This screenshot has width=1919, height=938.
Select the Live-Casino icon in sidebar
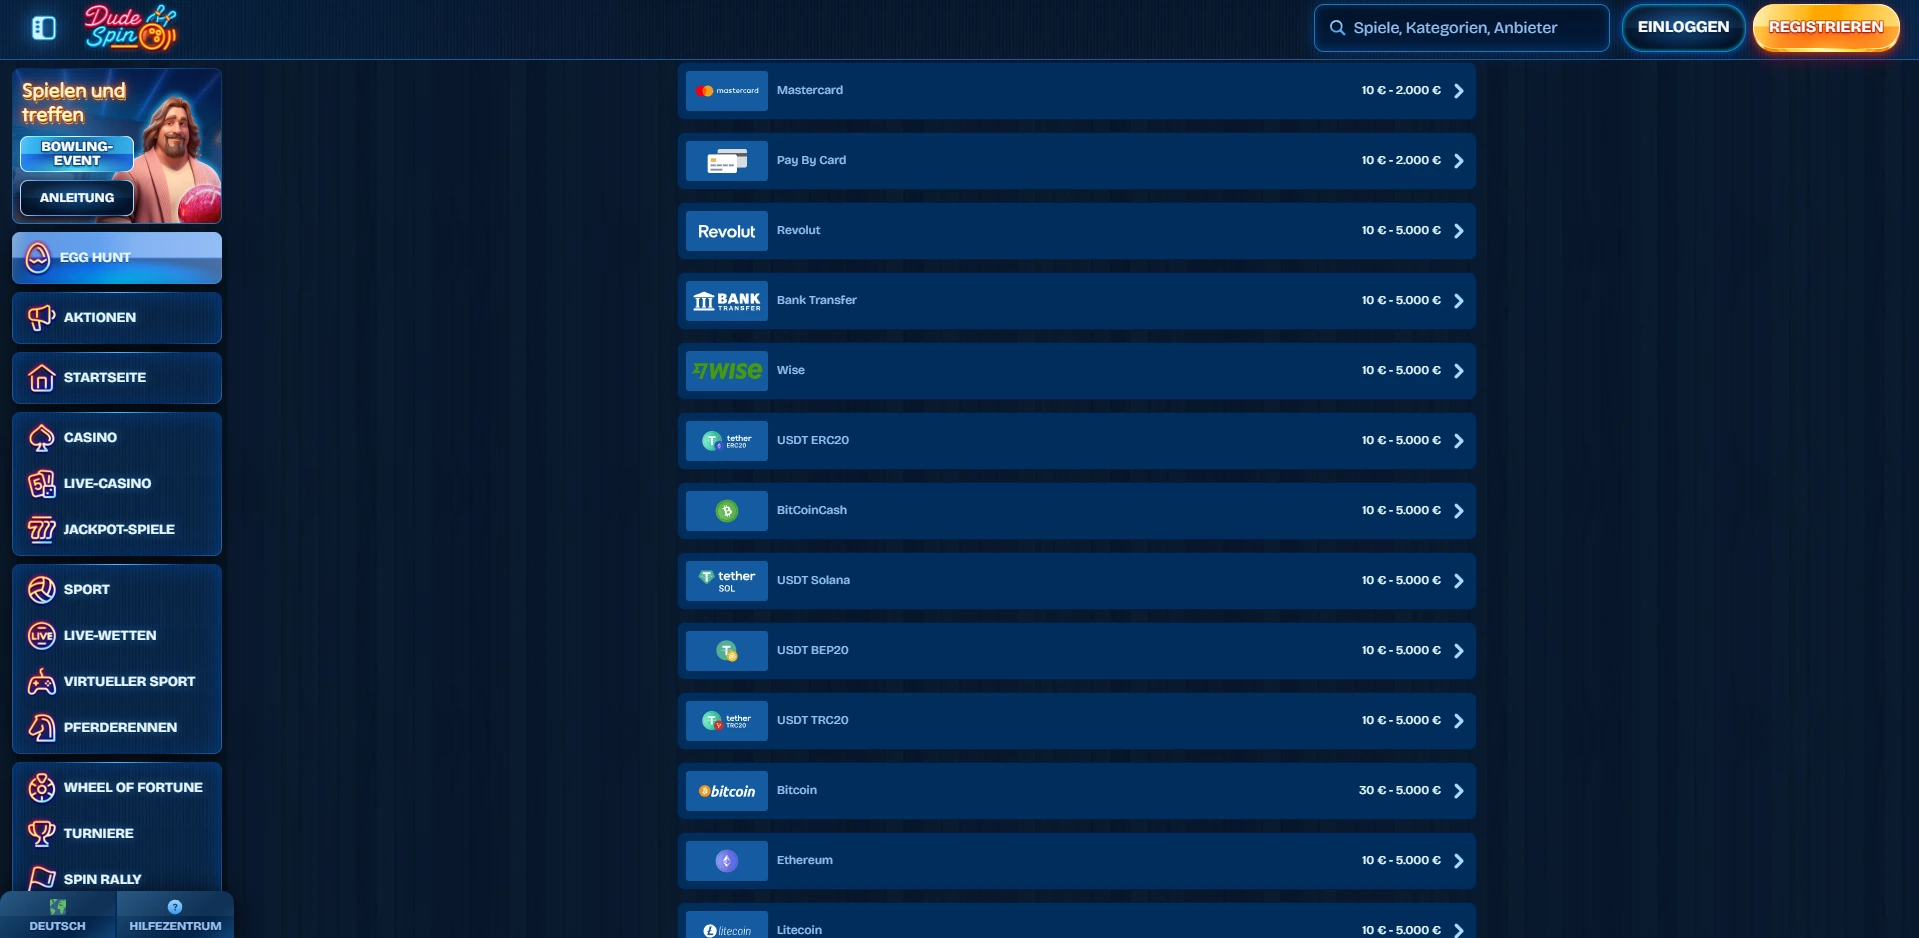[x=40, y=484]
